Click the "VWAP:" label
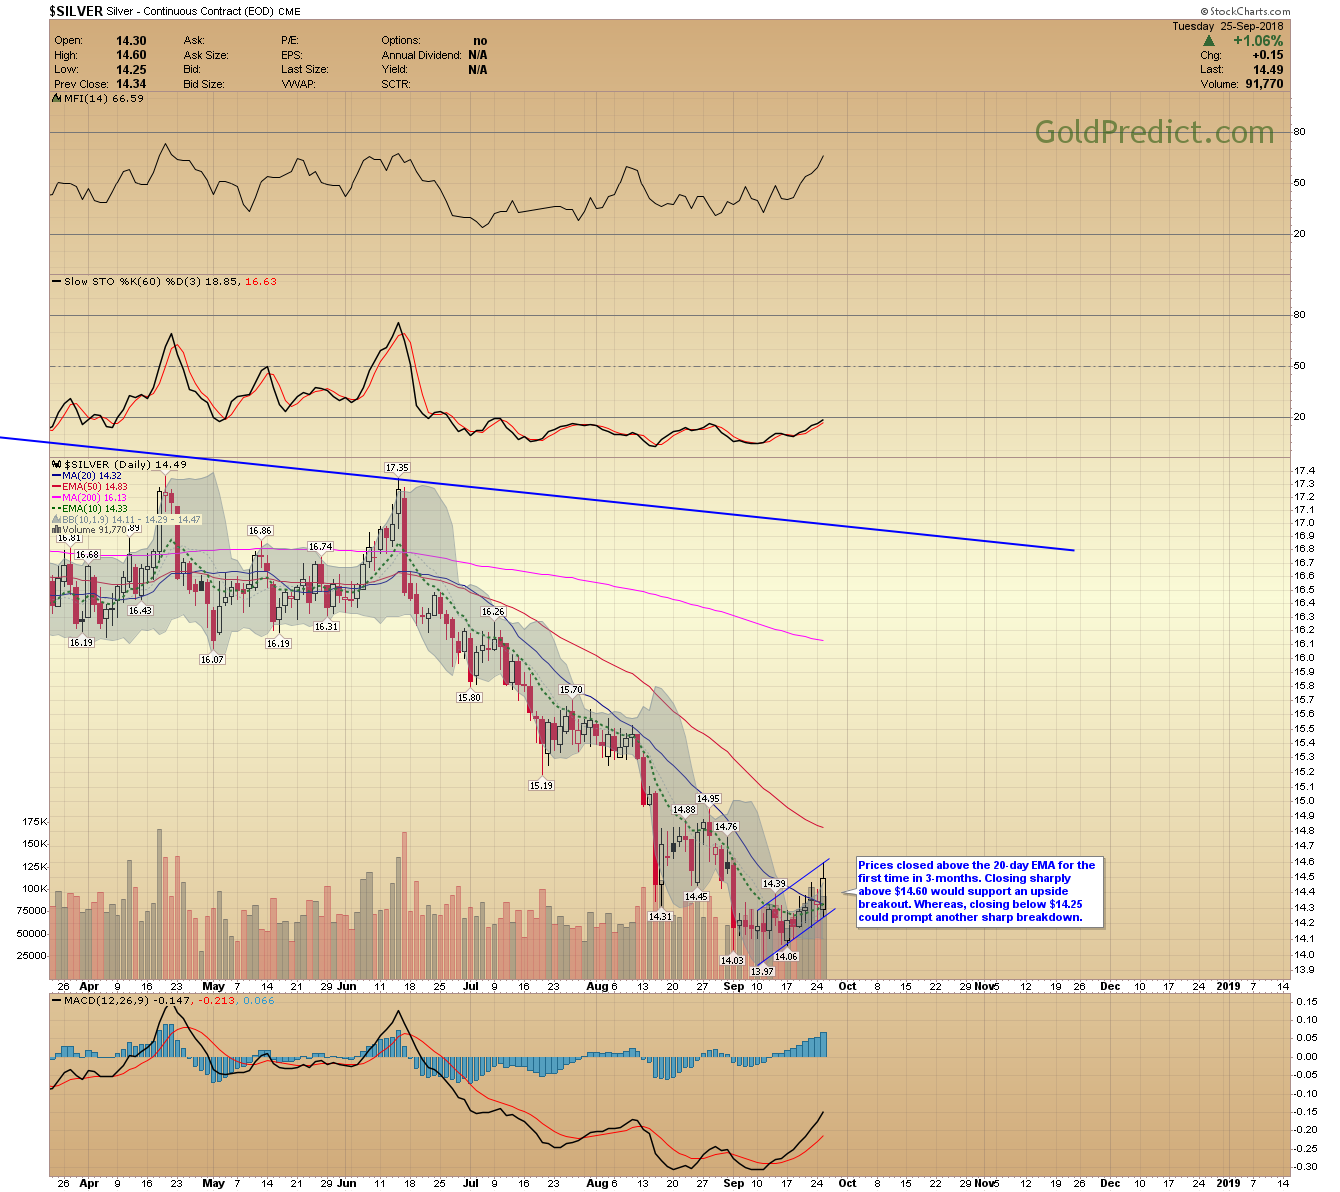Screen dimensions: 1340x1192 click(298, 85)
